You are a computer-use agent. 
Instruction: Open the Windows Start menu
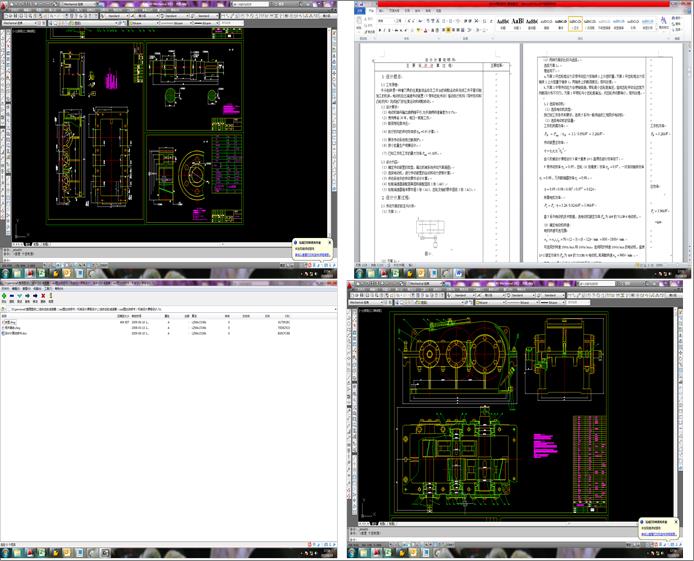pyautogui.click(x=7, y=271)
